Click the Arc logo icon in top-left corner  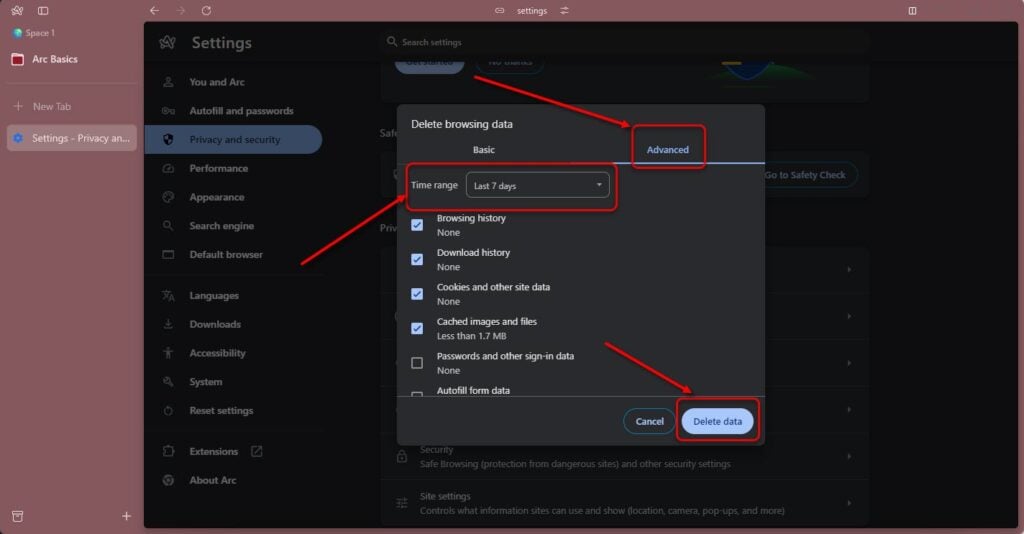tap(17, 10)
